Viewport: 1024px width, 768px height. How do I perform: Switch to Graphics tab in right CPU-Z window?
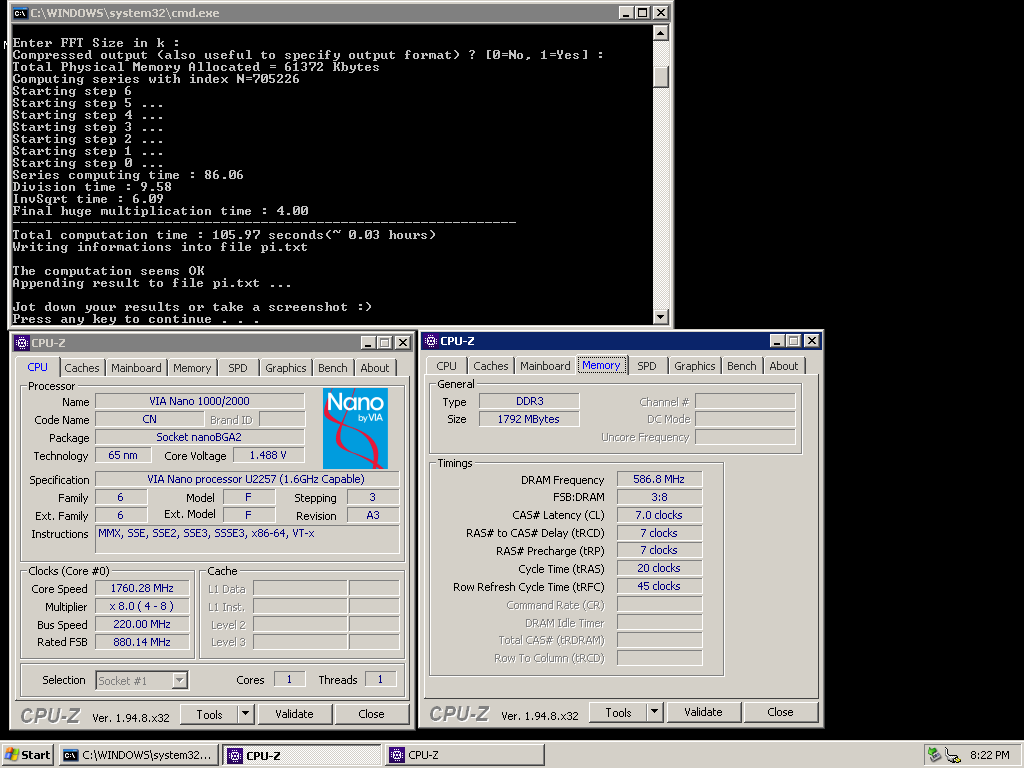(x=695, y=366)
